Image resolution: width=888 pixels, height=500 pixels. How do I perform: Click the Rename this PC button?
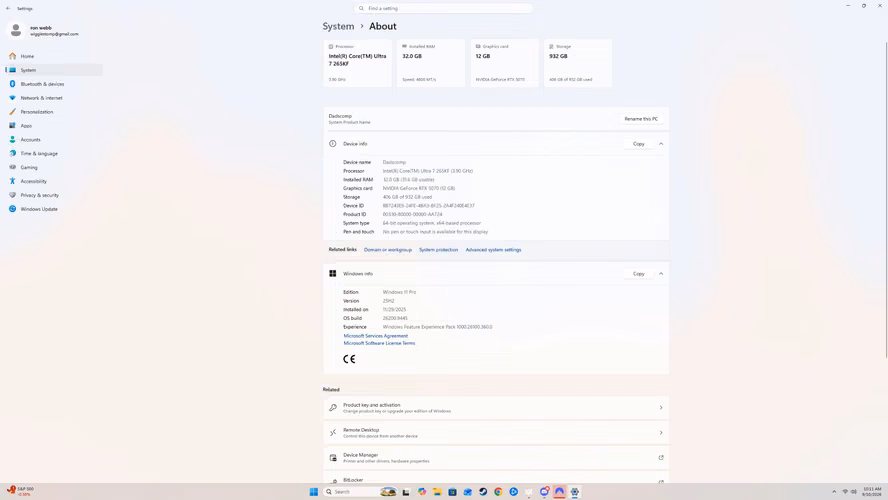[x=641, y=119]
